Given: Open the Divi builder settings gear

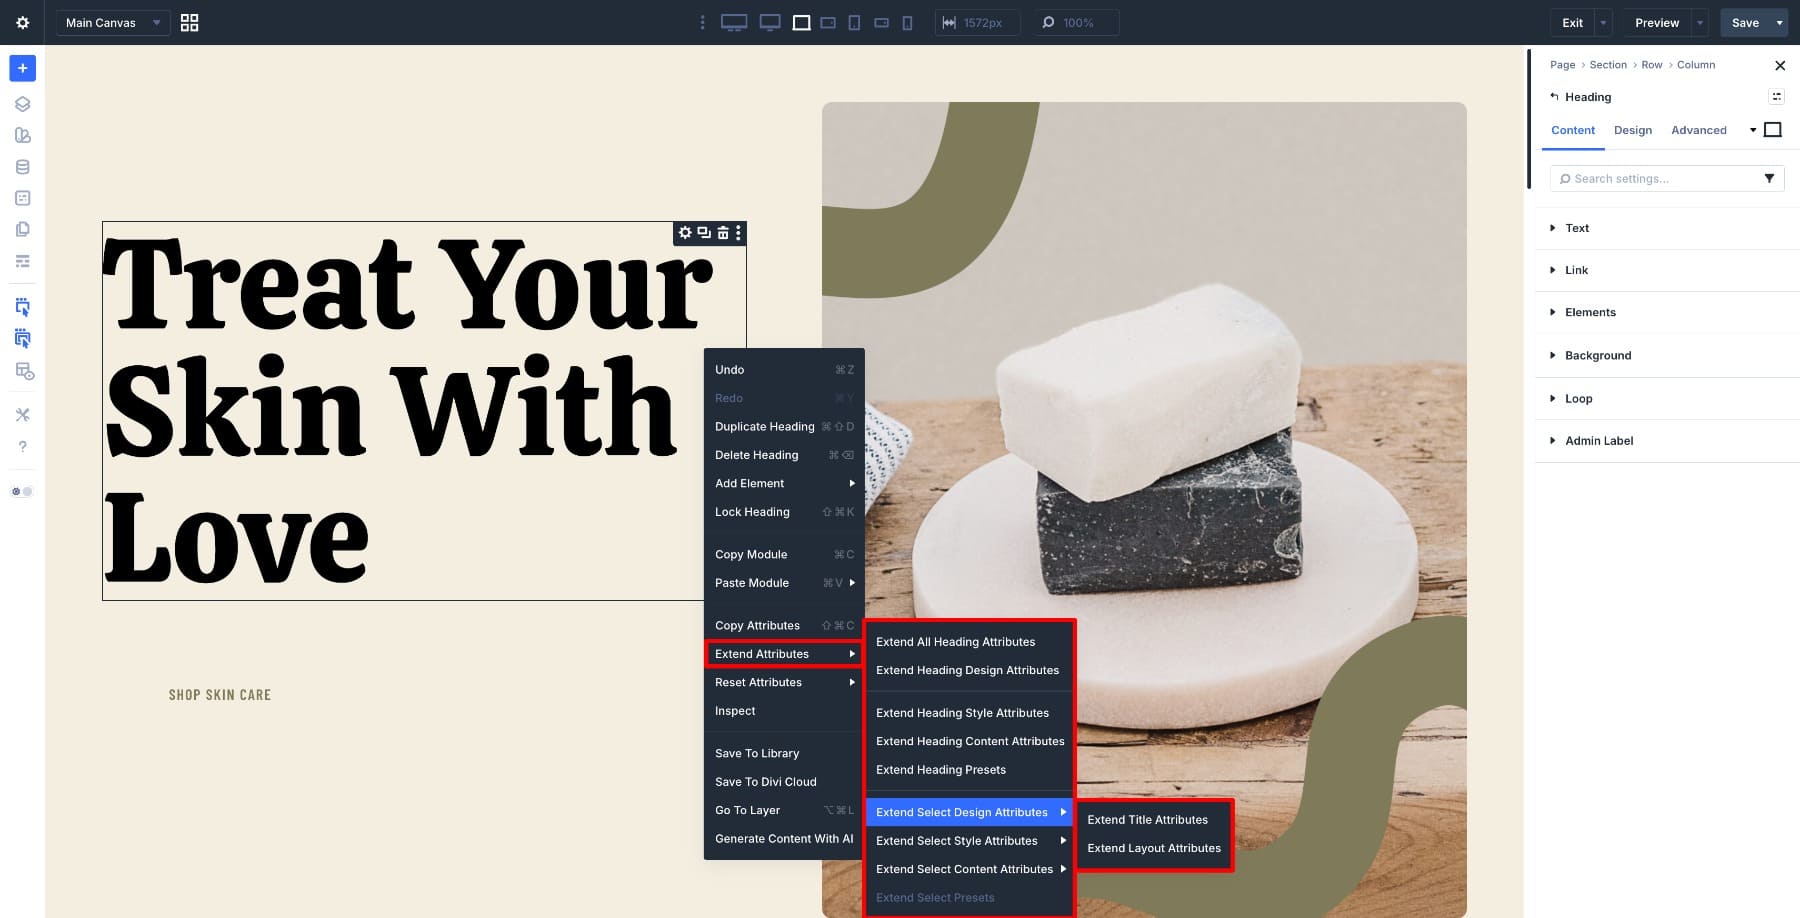Looking at the screenshot, I should (x=22, y=22).
